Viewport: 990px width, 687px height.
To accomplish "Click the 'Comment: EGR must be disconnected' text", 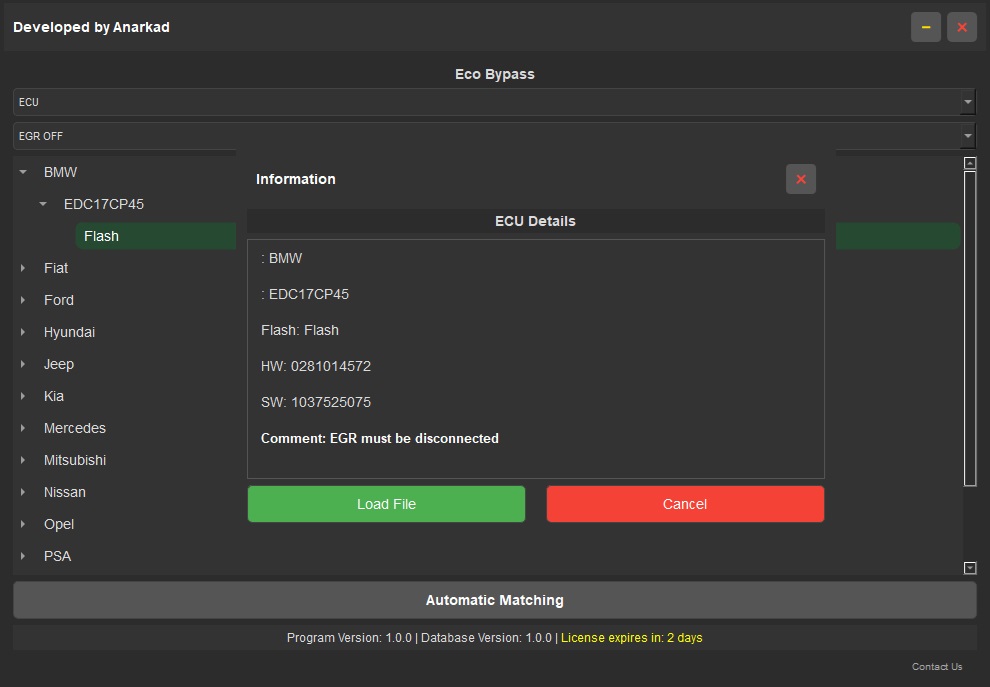I will point(379,438).
